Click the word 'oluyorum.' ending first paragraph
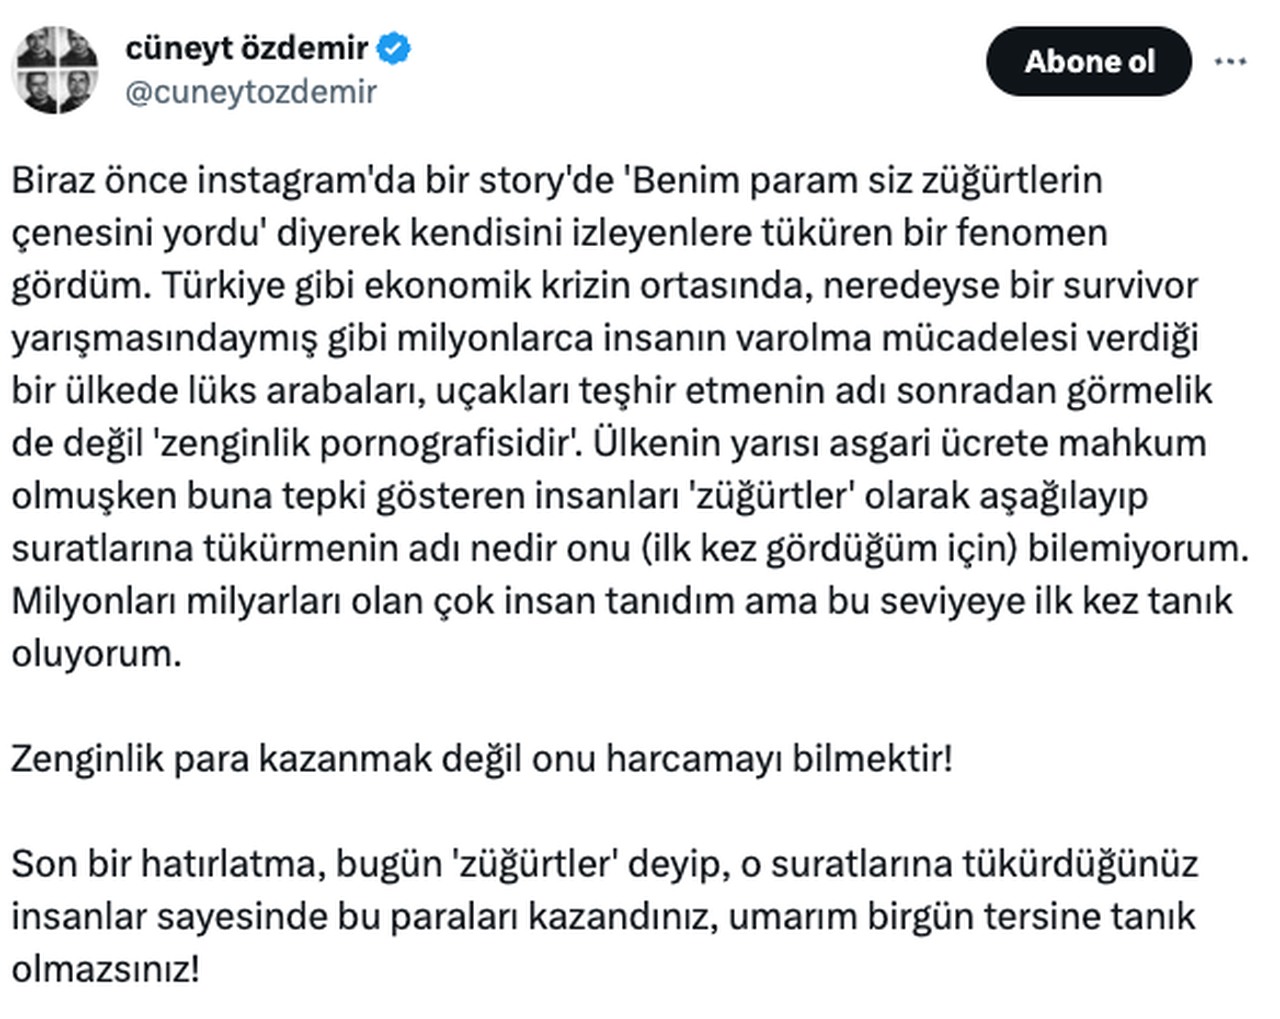Screen dimensions: 1280x1019 97,654
